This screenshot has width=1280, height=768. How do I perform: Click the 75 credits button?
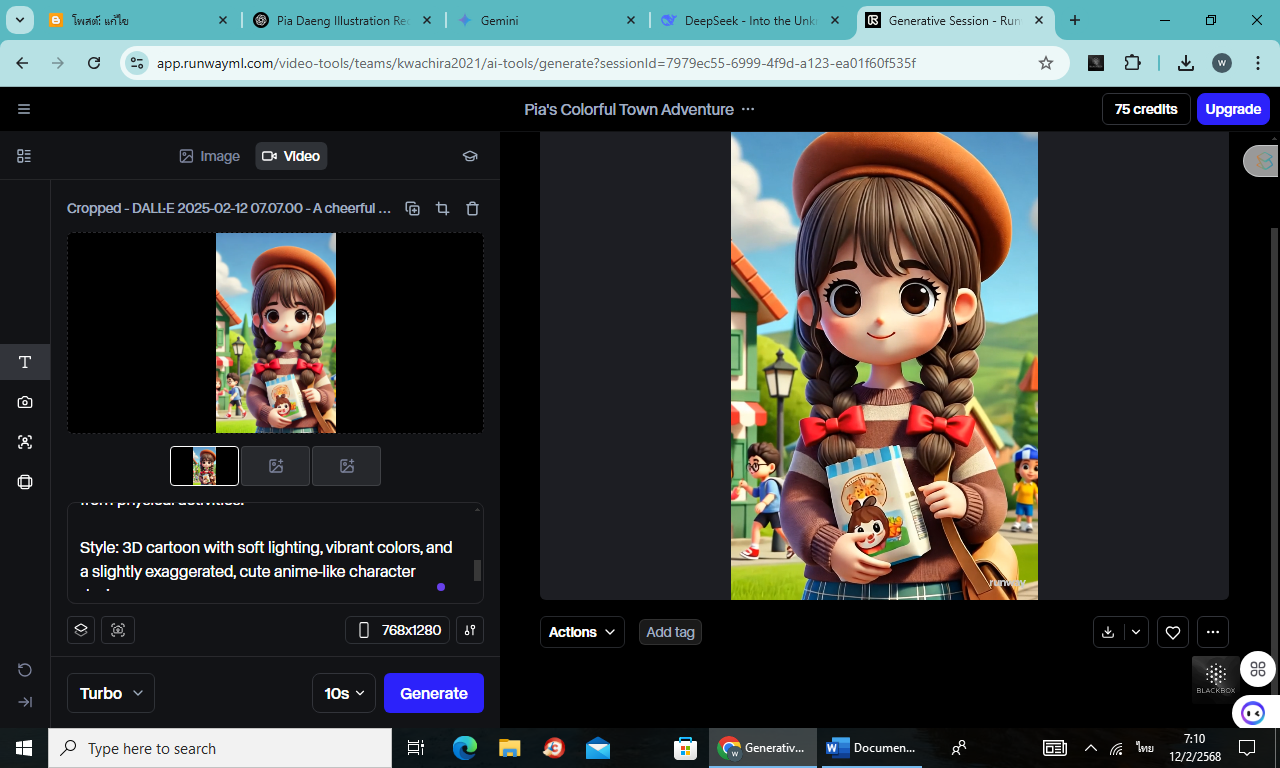tap(1146, 109)
